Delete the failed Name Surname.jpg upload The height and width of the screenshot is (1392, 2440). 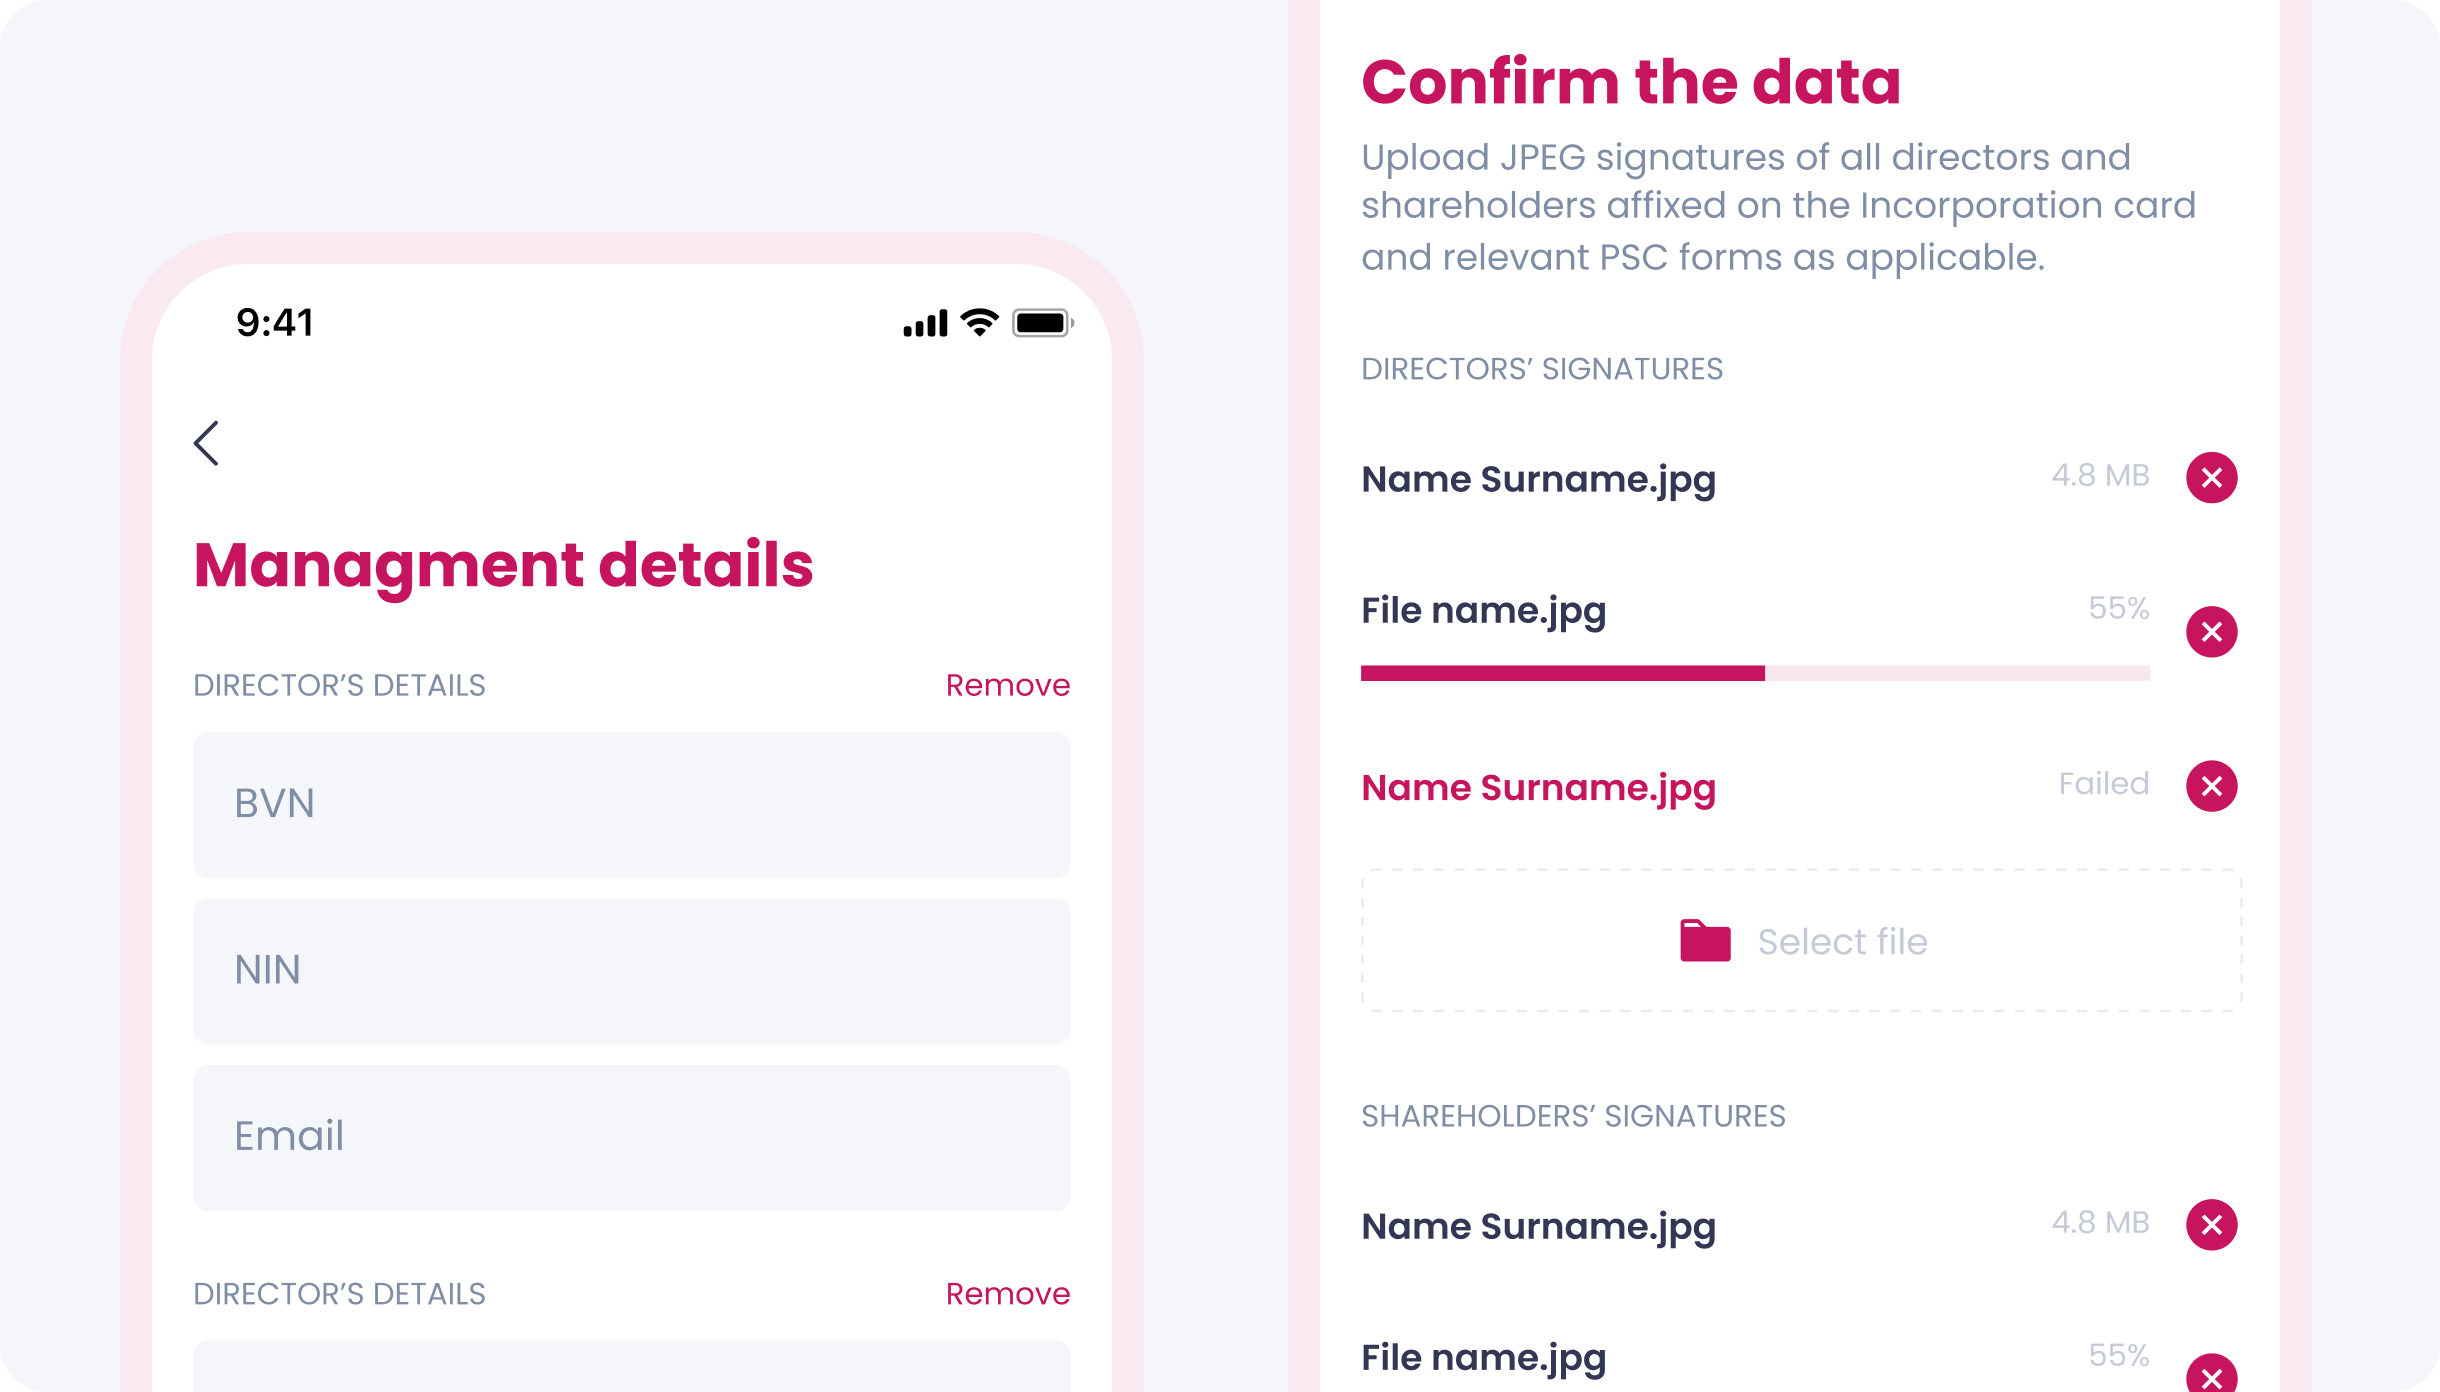tap(2211, 785)
